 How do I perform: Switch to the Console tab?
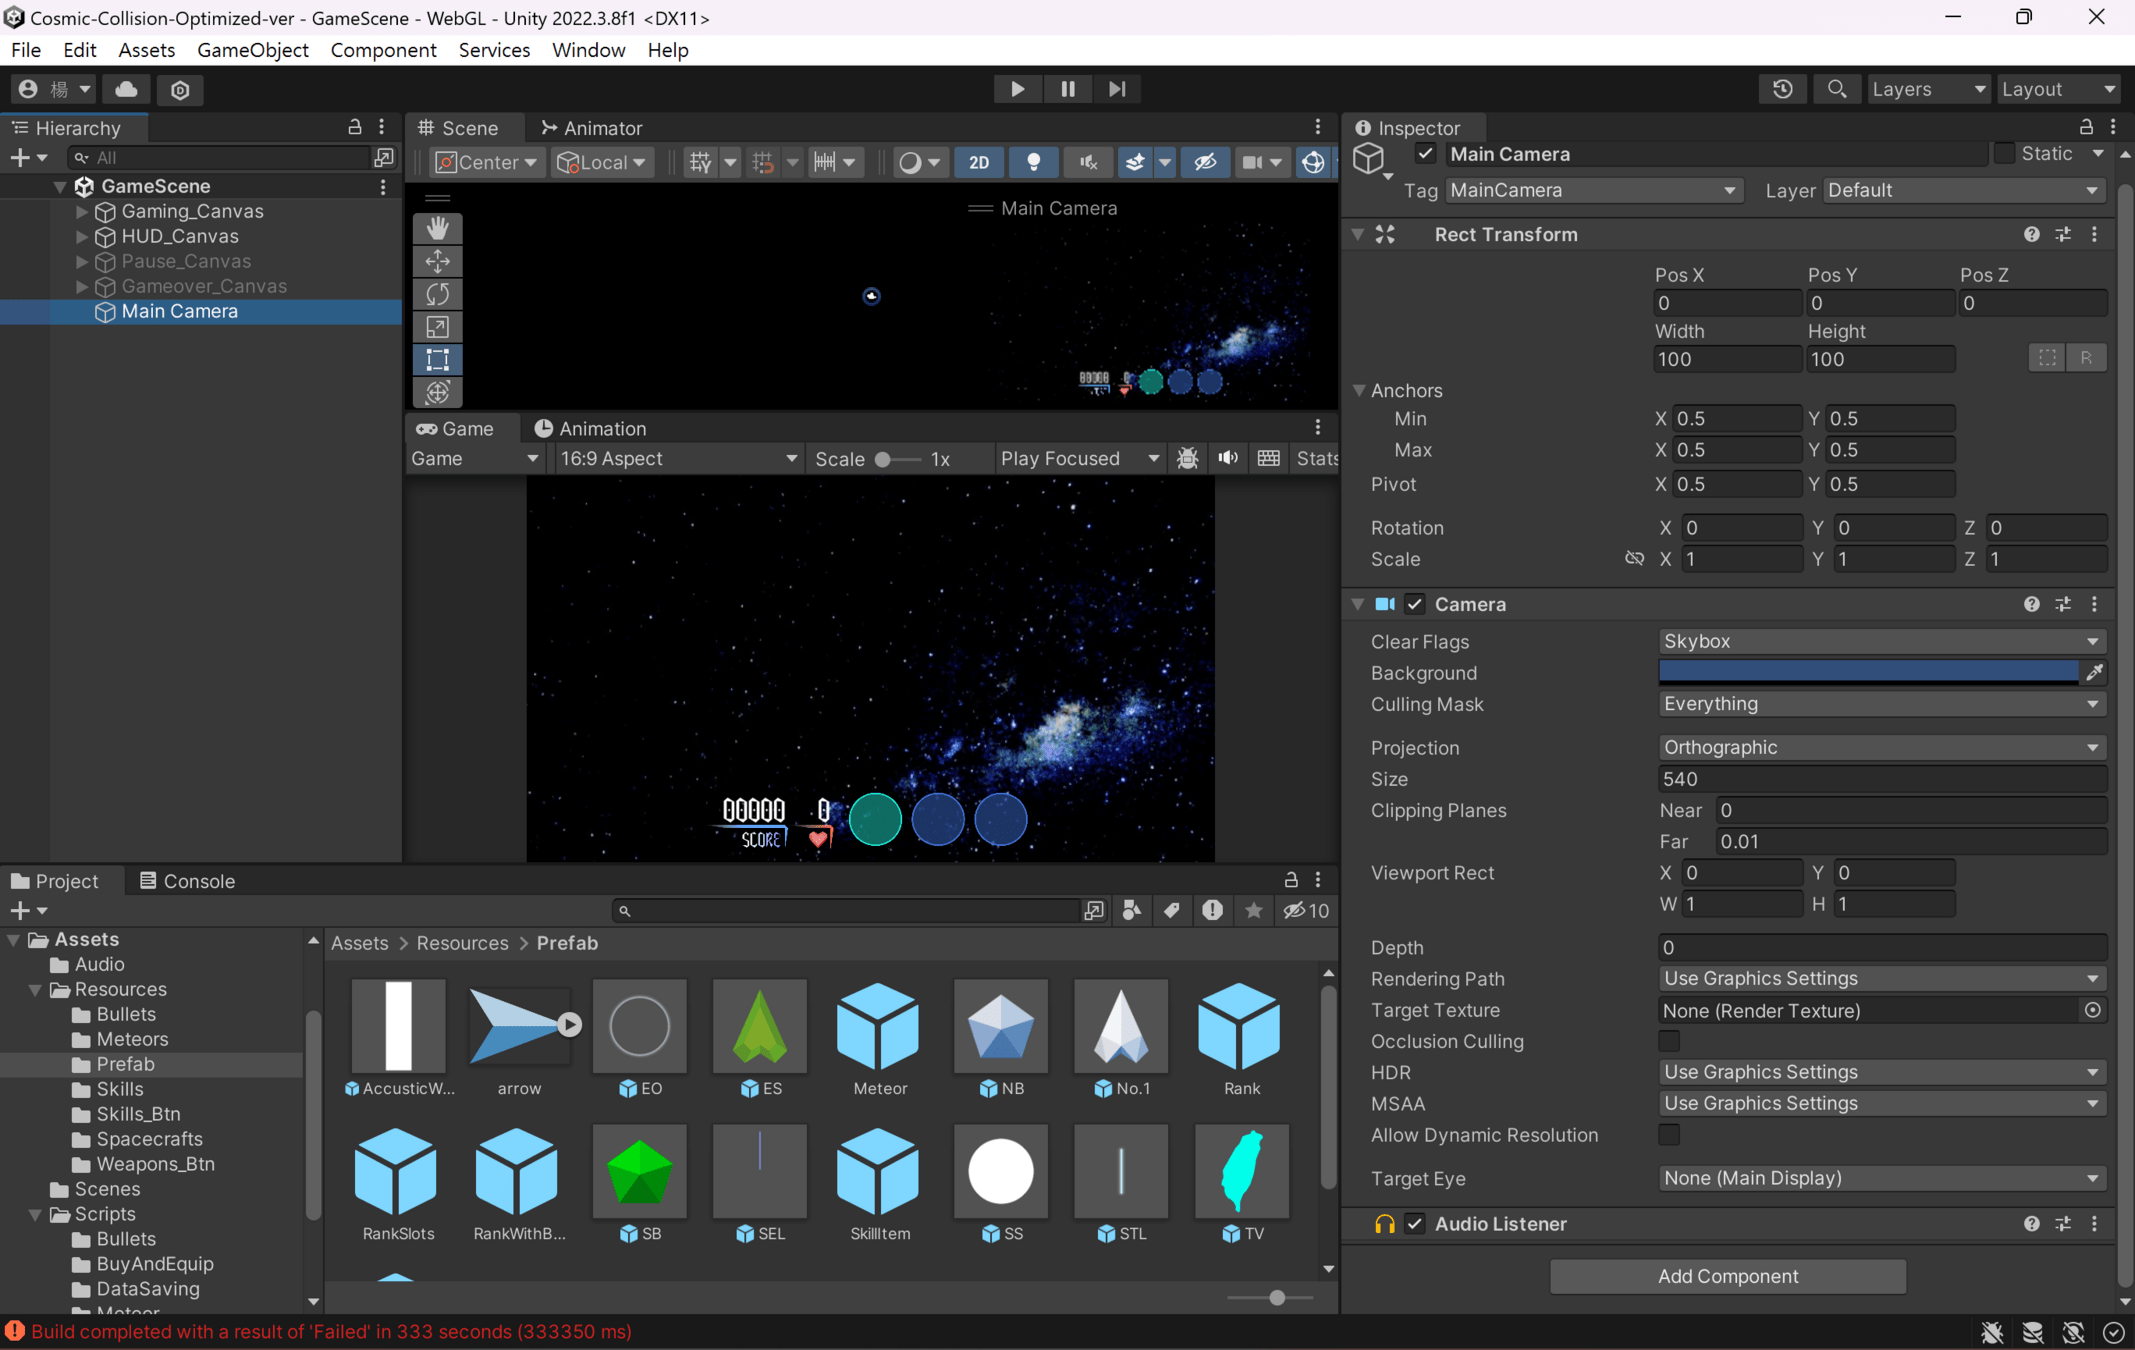(187, 881)
